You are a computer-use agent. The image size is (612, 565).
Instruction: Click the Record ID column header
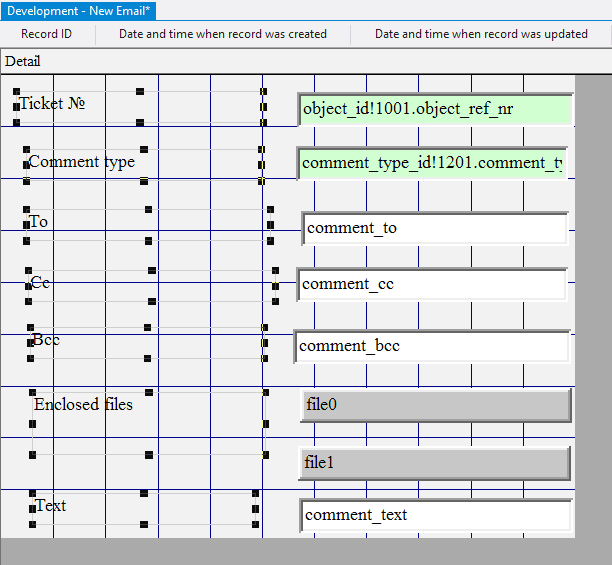[46, 34]
